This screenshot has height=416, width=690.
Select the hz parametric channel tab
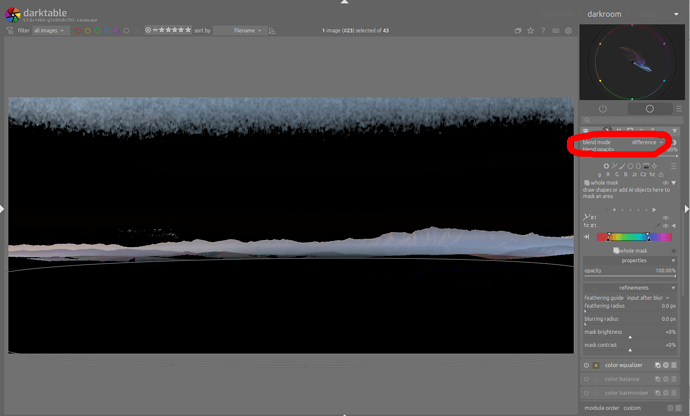(x=652, y=174)
